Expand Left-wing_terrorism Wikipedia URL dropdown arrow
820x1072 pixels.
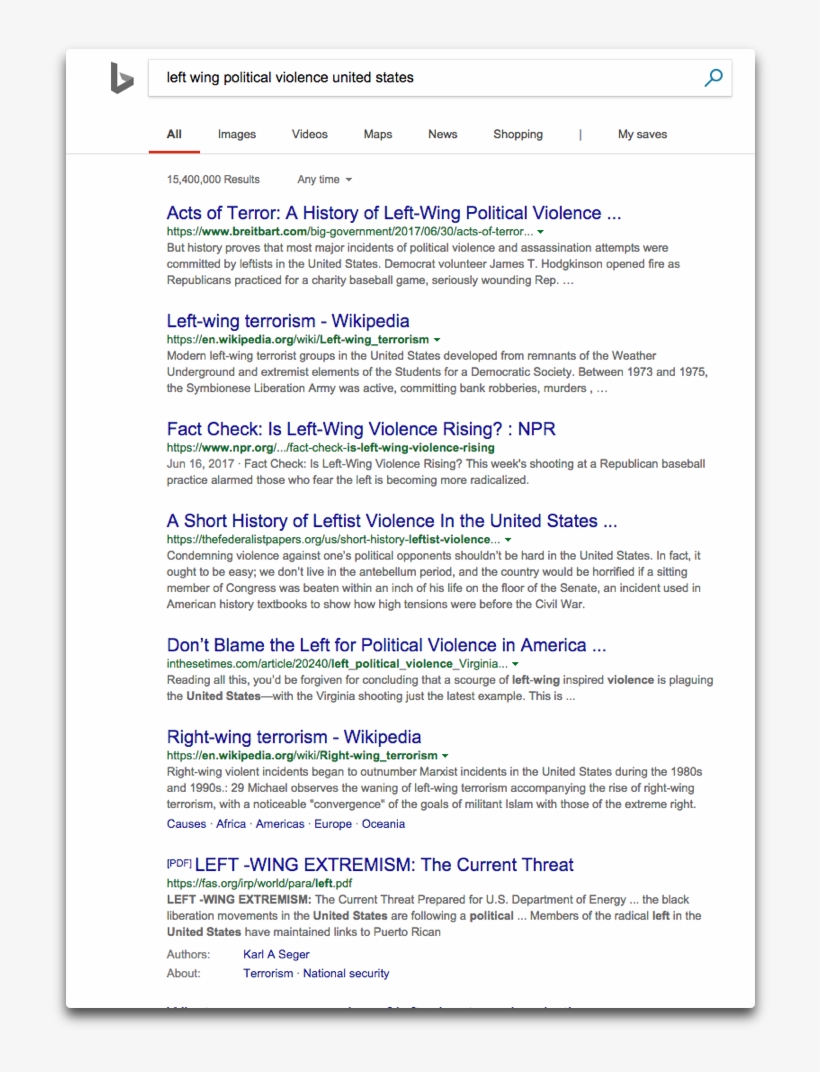coord(437,340)
